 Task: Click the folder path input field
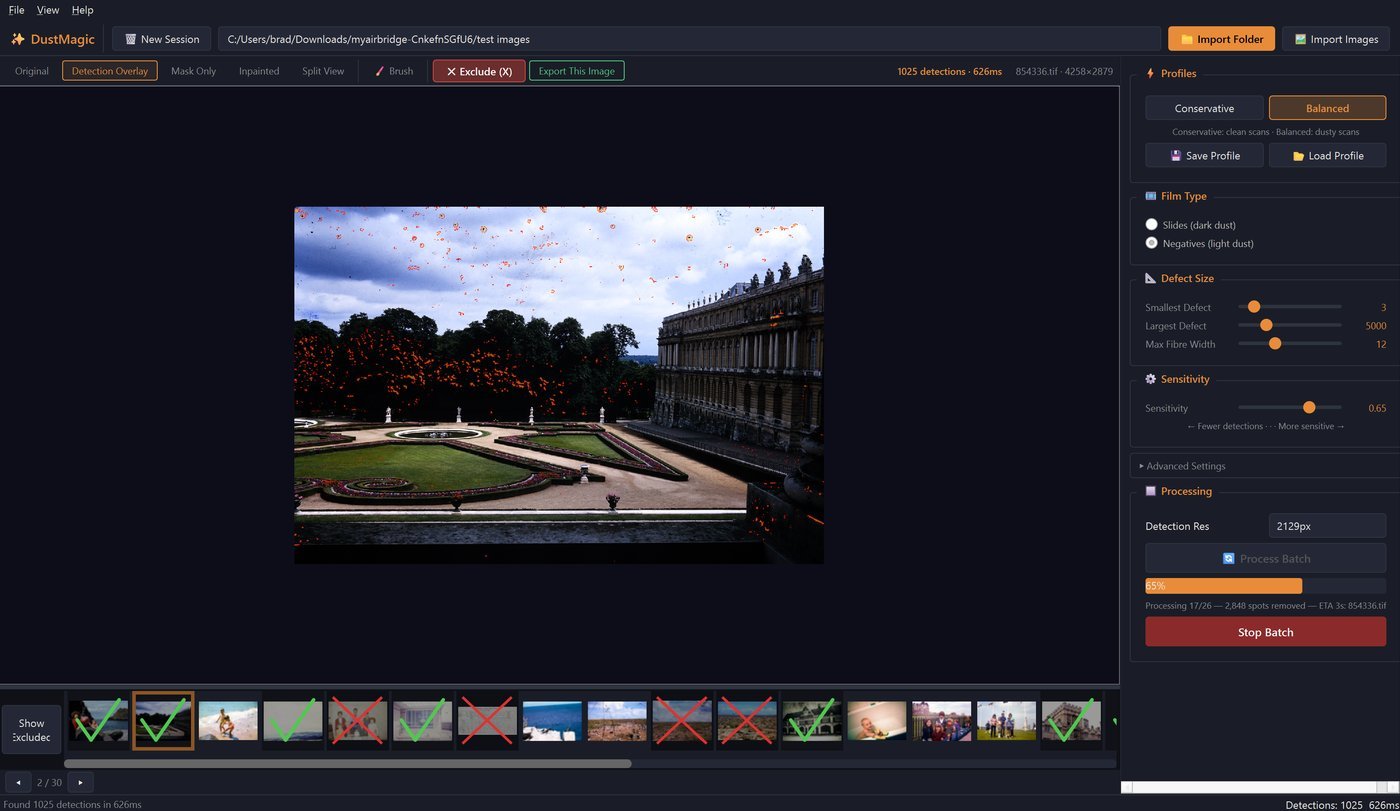click(x=689, y=39)
